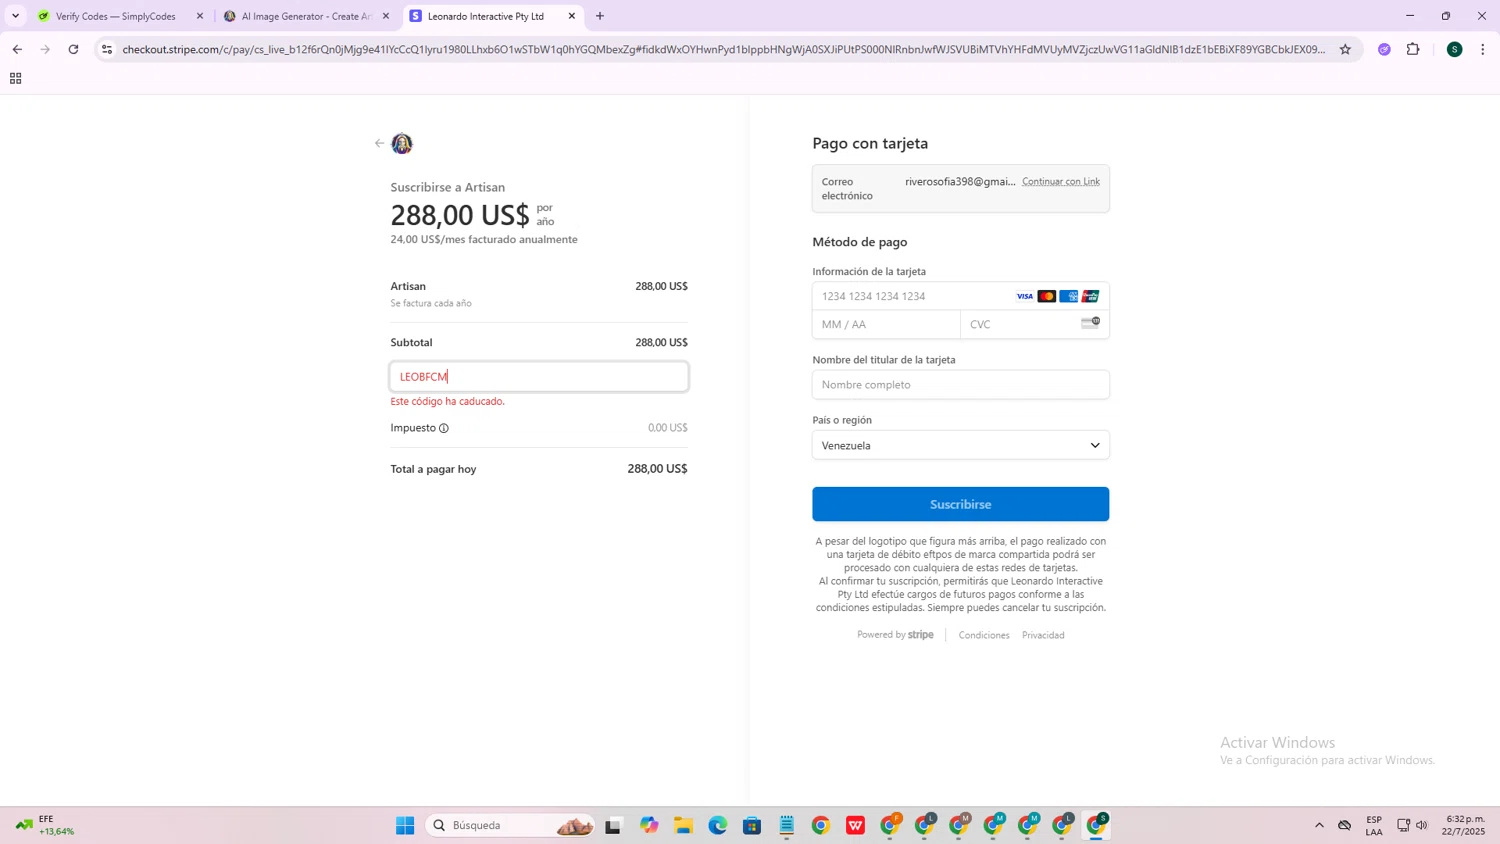The image size is (1500, 844).
Task: Open Microsoft Store from the taskbar
Action: pos(752,825)
